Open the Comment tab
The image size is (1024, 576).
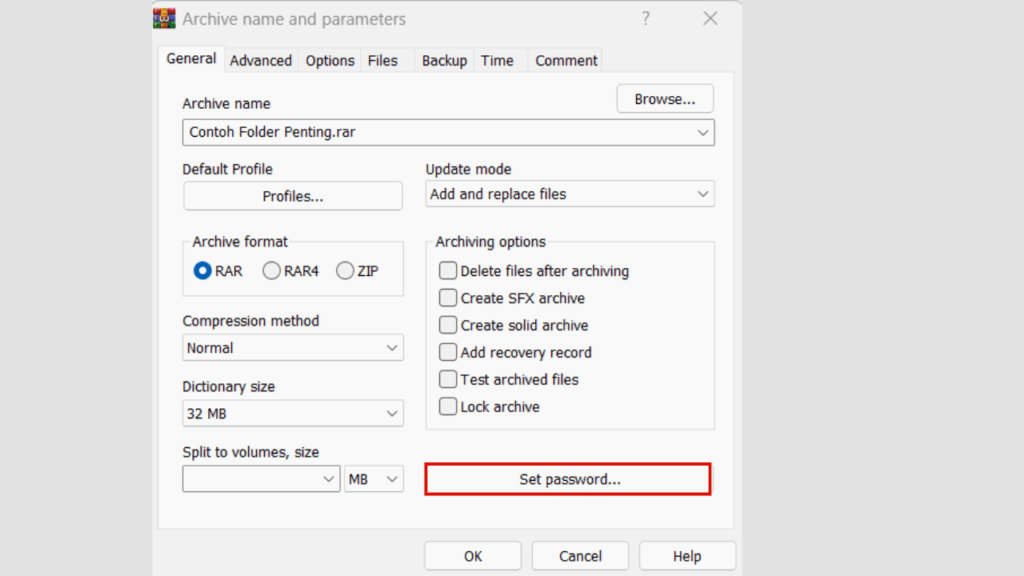(x=565, y=61)
